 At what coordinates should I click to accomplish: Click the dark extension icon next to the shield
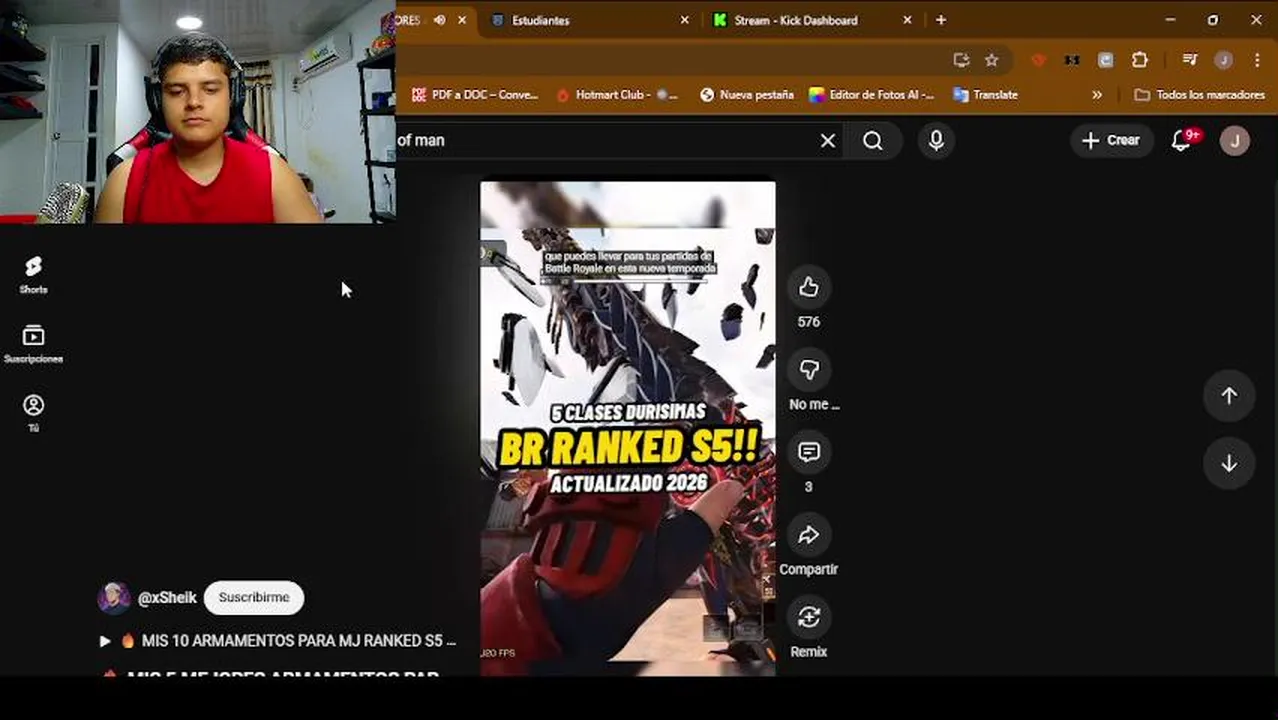tap(1071, 60)
